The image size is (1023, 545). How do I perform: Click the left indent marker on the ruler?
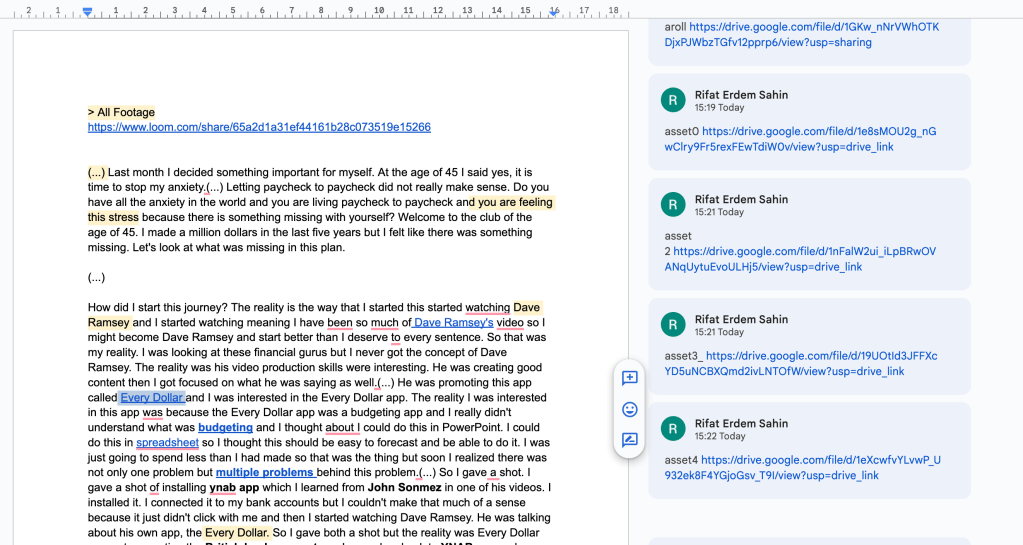click(x=87, y=12)
